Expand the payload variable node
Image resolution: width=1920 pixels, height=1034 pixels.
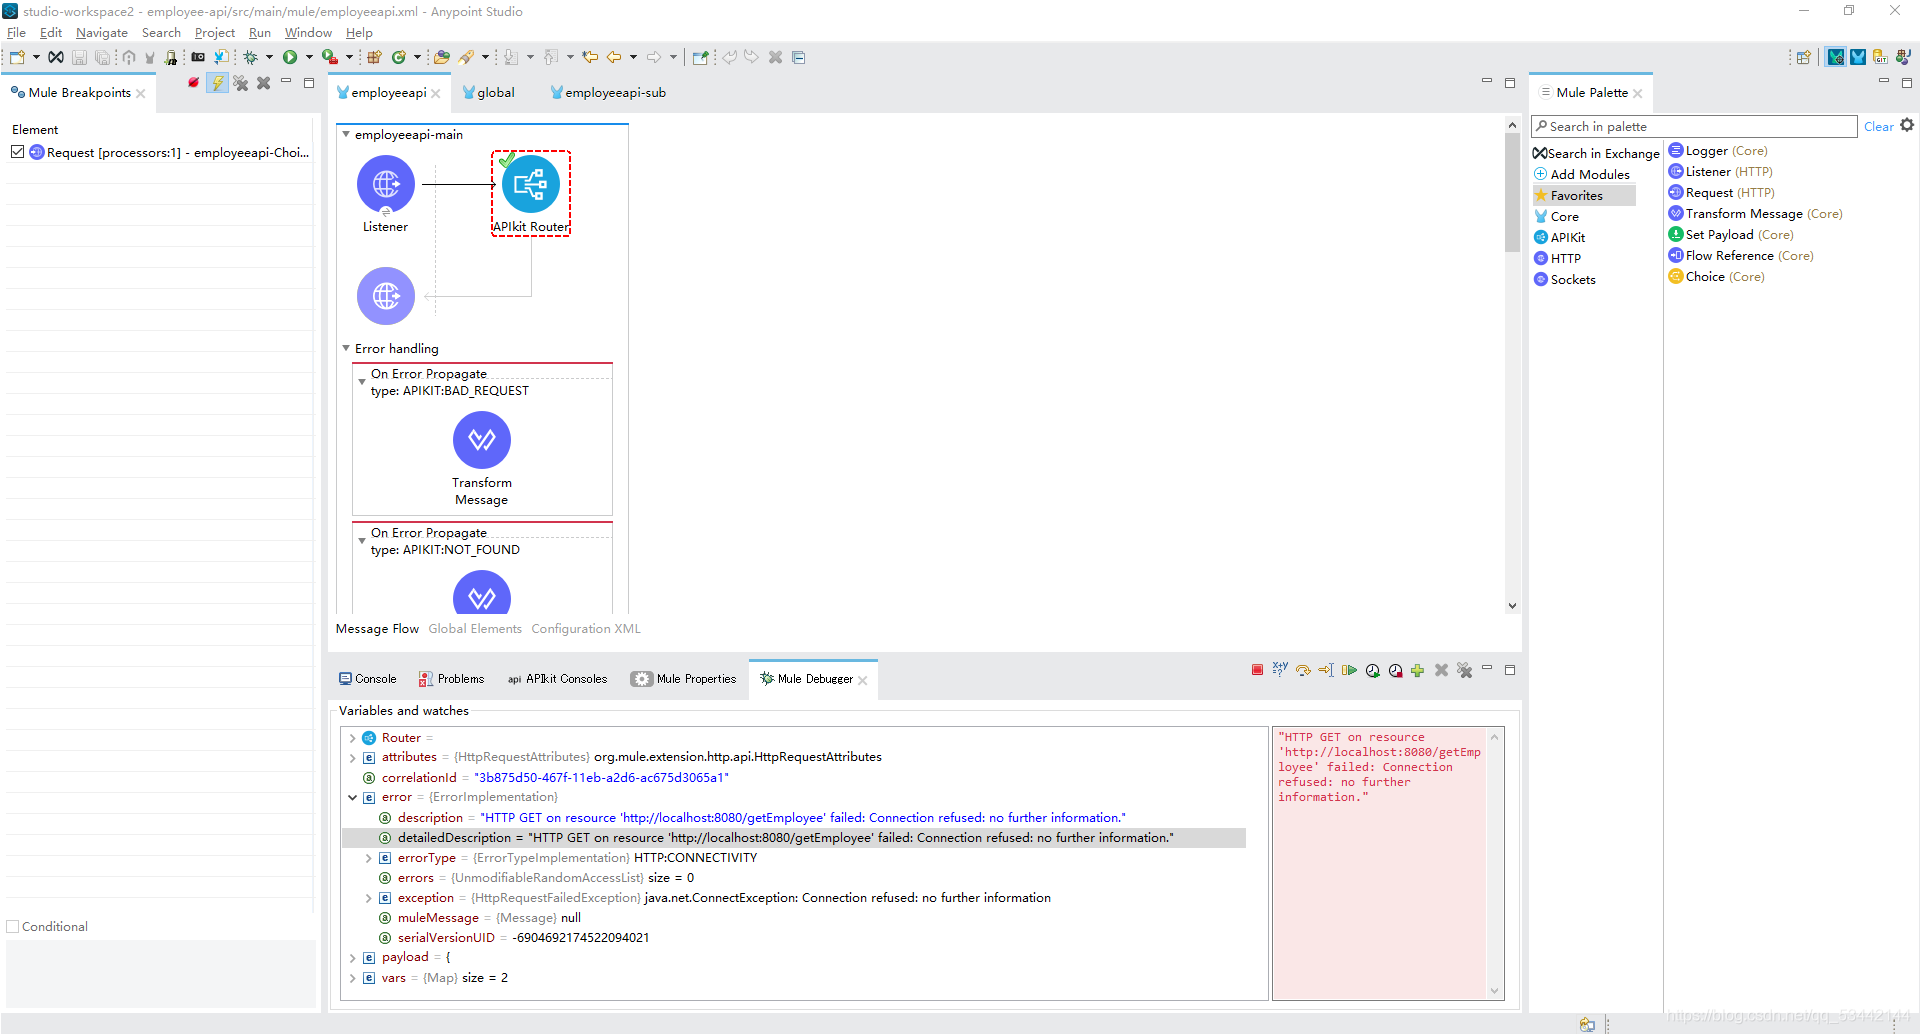[352, 958]
